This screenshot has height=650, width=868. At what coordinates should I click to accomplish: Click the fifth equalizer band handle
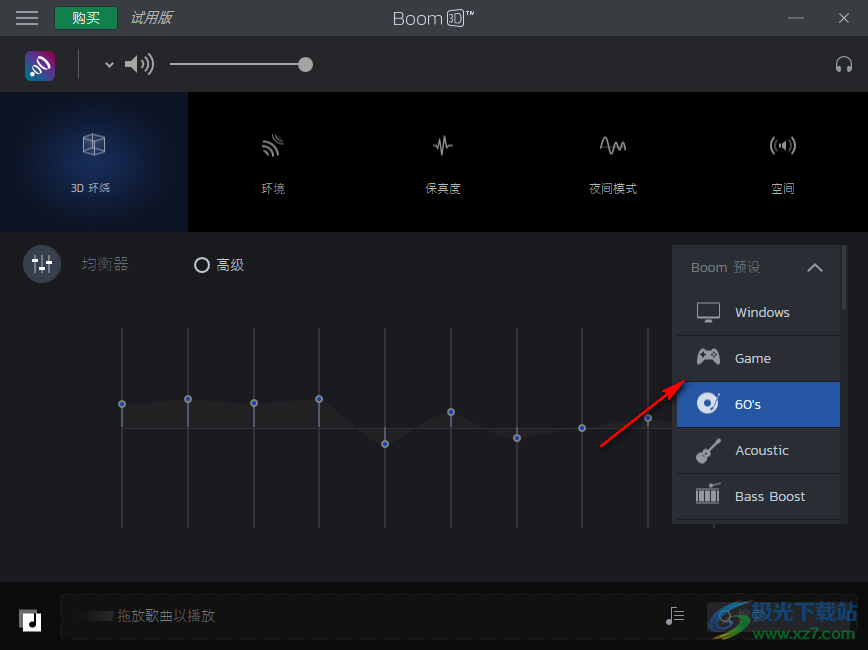point(385,444)
